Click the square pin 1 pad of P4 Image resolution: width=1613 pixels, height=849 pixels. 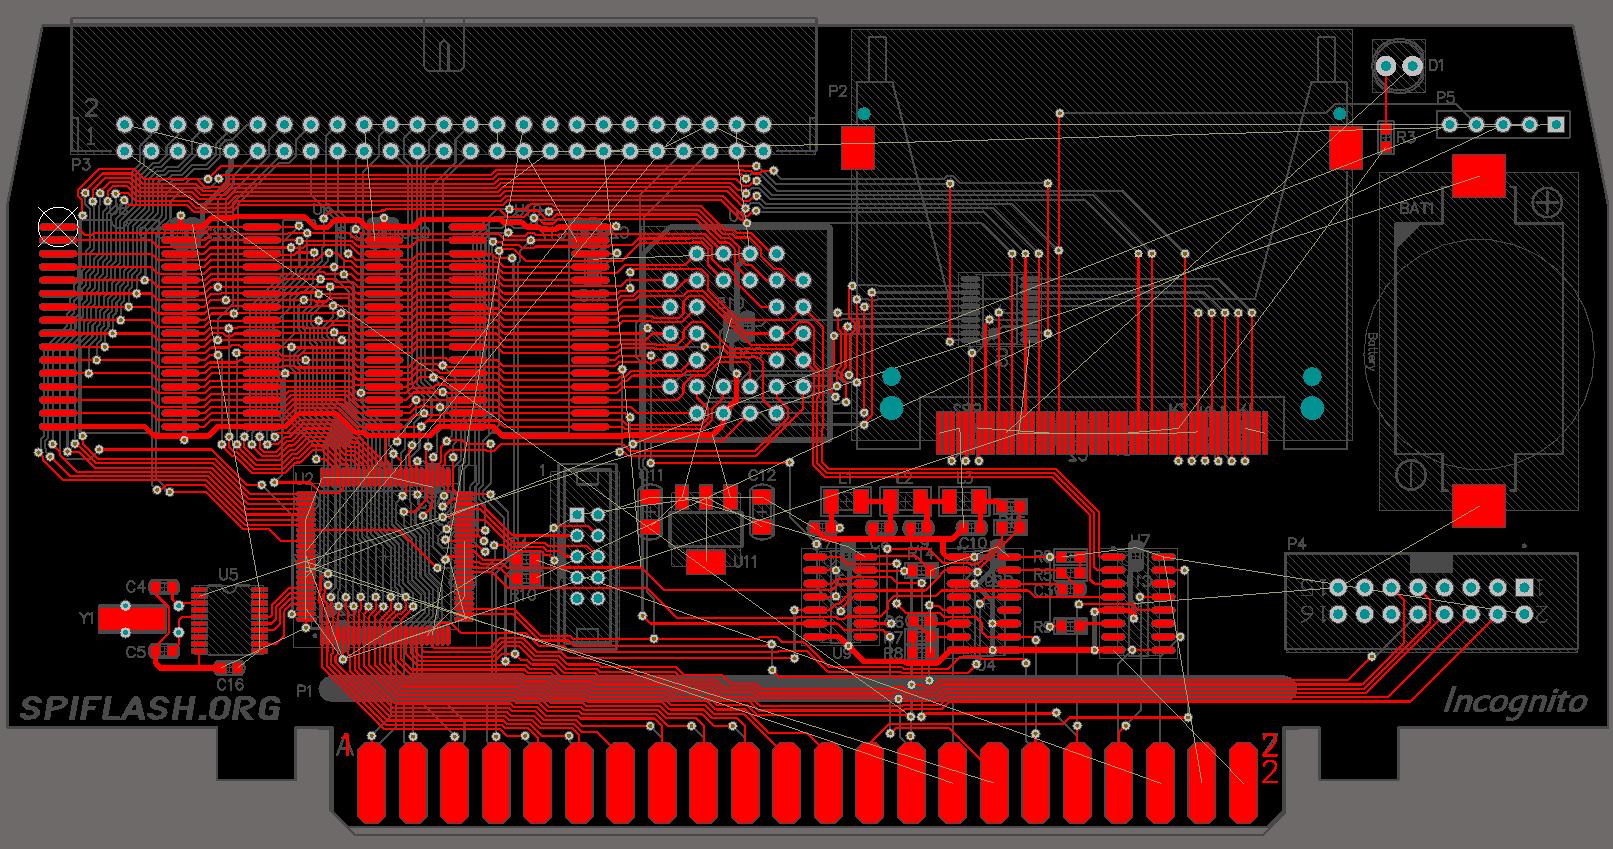click(x=1524, y=587)
